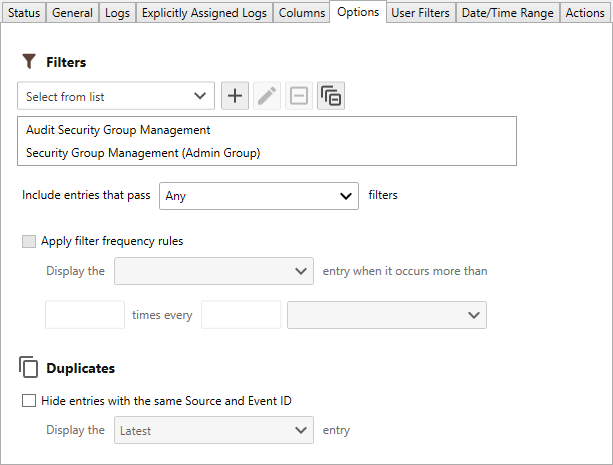Click the edit filter pencil icon
The image size is (613, 465).
pyautogui.click(x=267, y=96)
